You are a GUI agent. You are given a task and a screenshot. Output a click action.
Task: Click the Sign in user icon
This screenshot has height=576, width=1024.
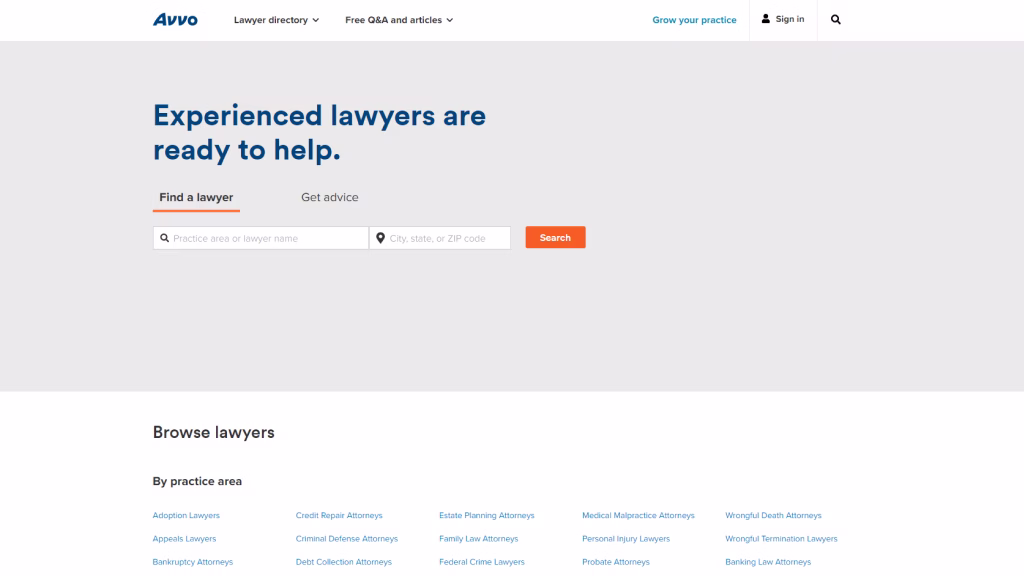coord(765,19)
